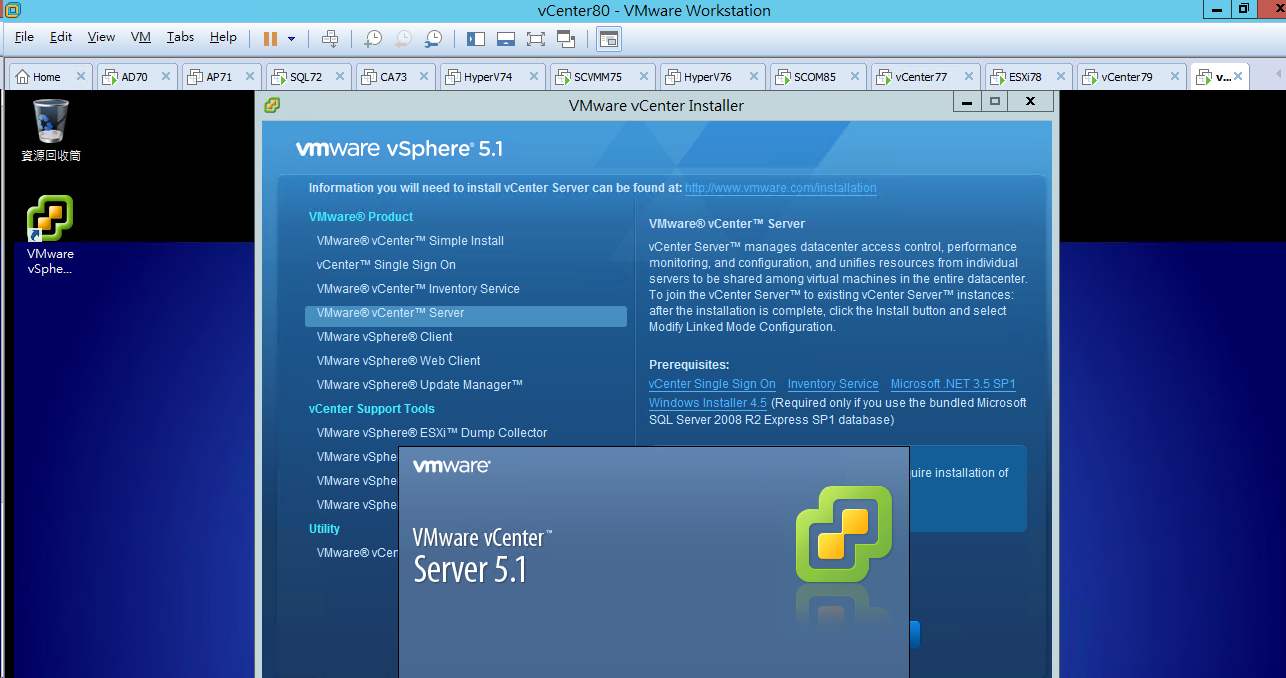This screenshot has height=678, width=1286.
Task: Open the Help menu
Action: pos(223,37)
